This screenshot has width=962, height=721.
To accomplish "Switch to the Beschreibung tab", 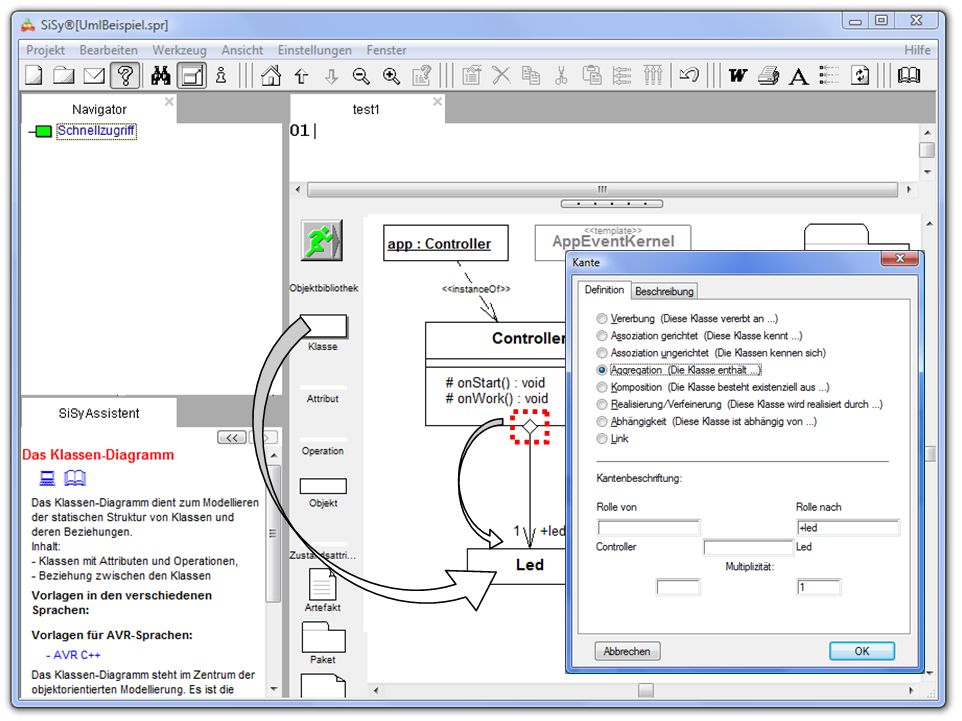I will coord(665,291).
